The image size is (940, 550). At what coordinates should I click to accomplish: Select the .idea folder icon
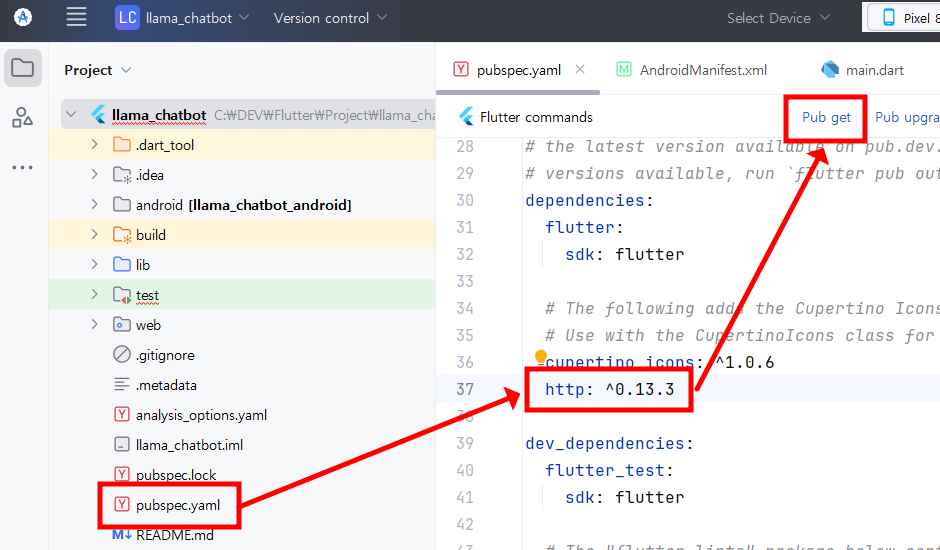click(x=122, y=175)
